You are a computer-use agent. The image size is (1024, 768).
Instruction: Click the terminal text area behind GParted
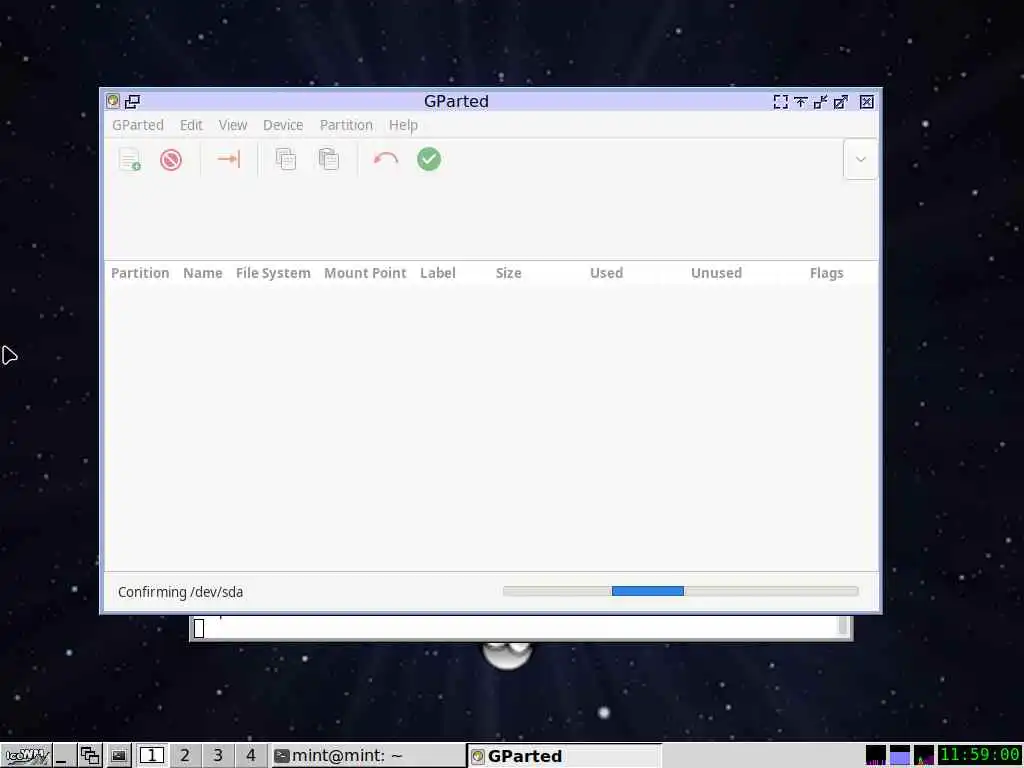515,626
